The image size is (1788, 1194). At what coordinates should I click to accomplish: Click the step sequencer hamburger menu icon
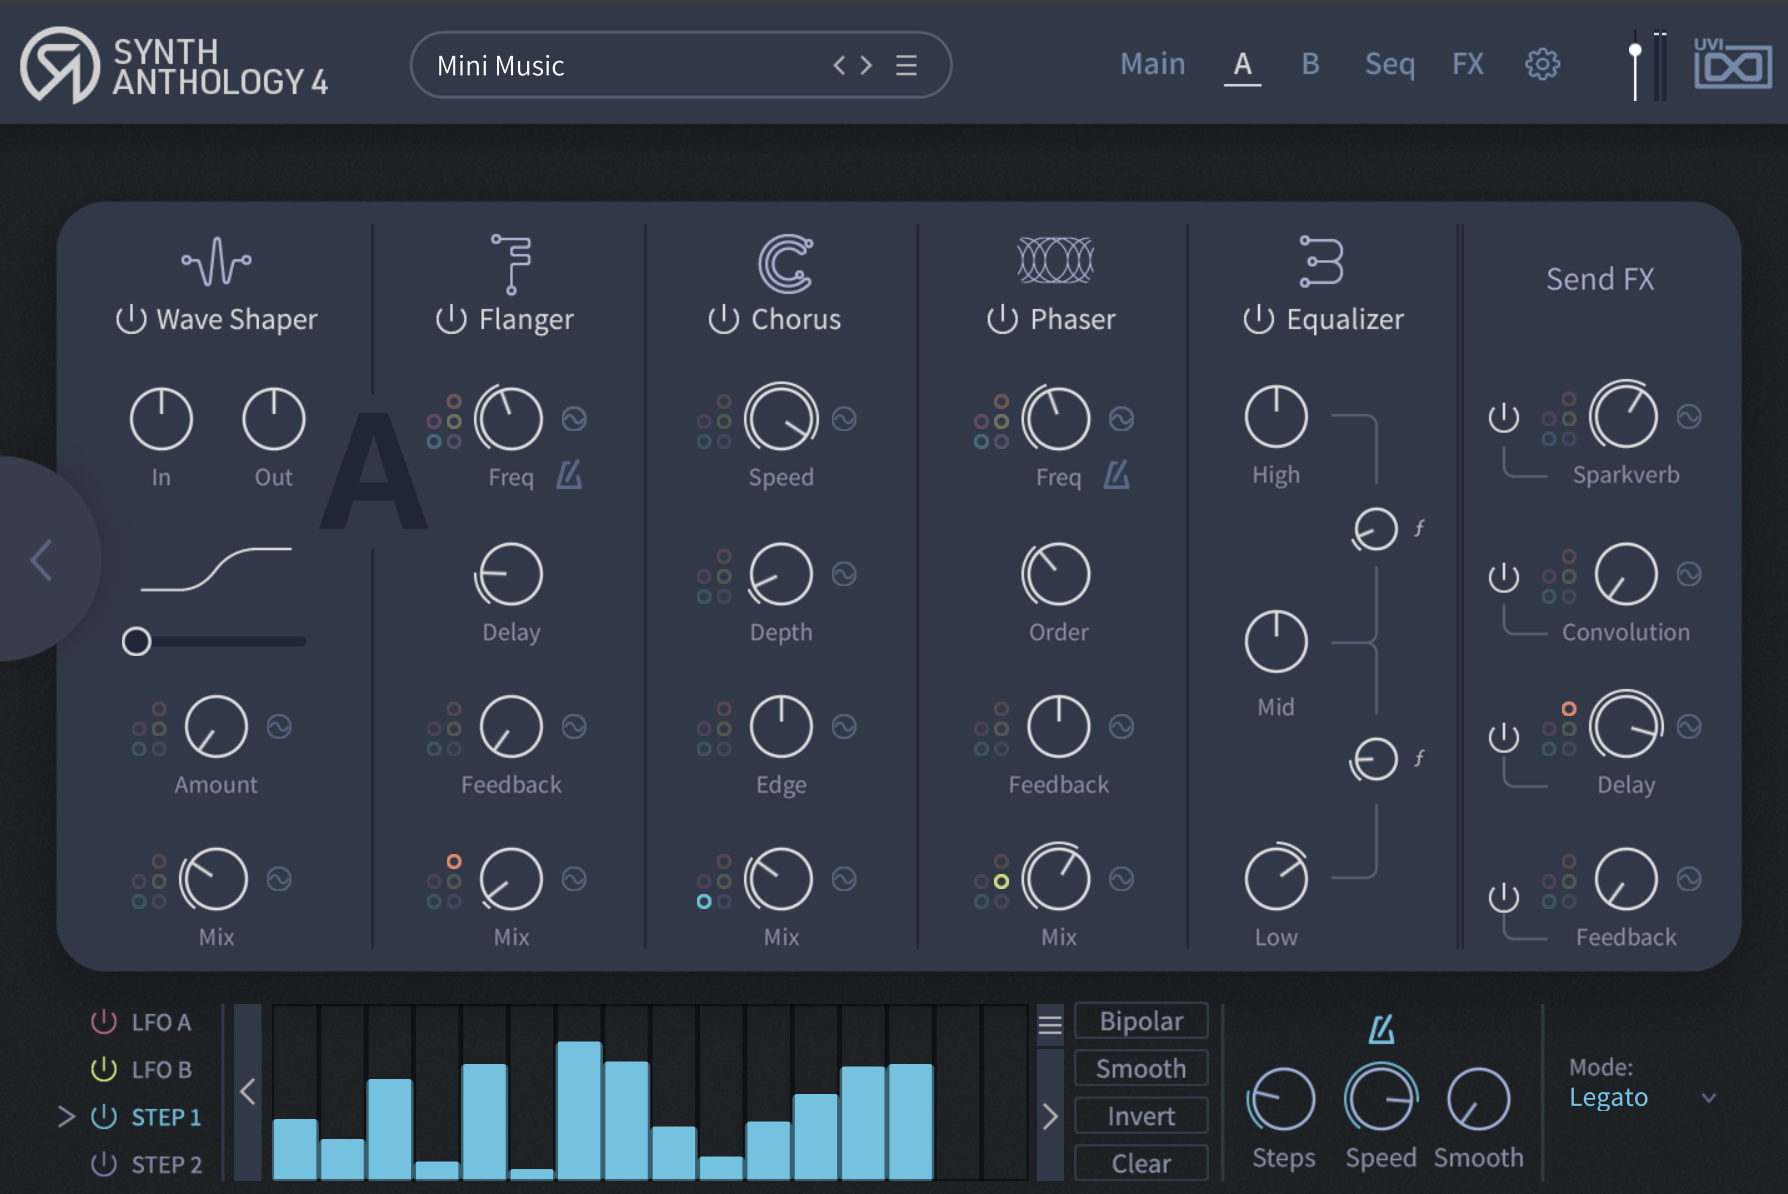coord(1049,1024)
